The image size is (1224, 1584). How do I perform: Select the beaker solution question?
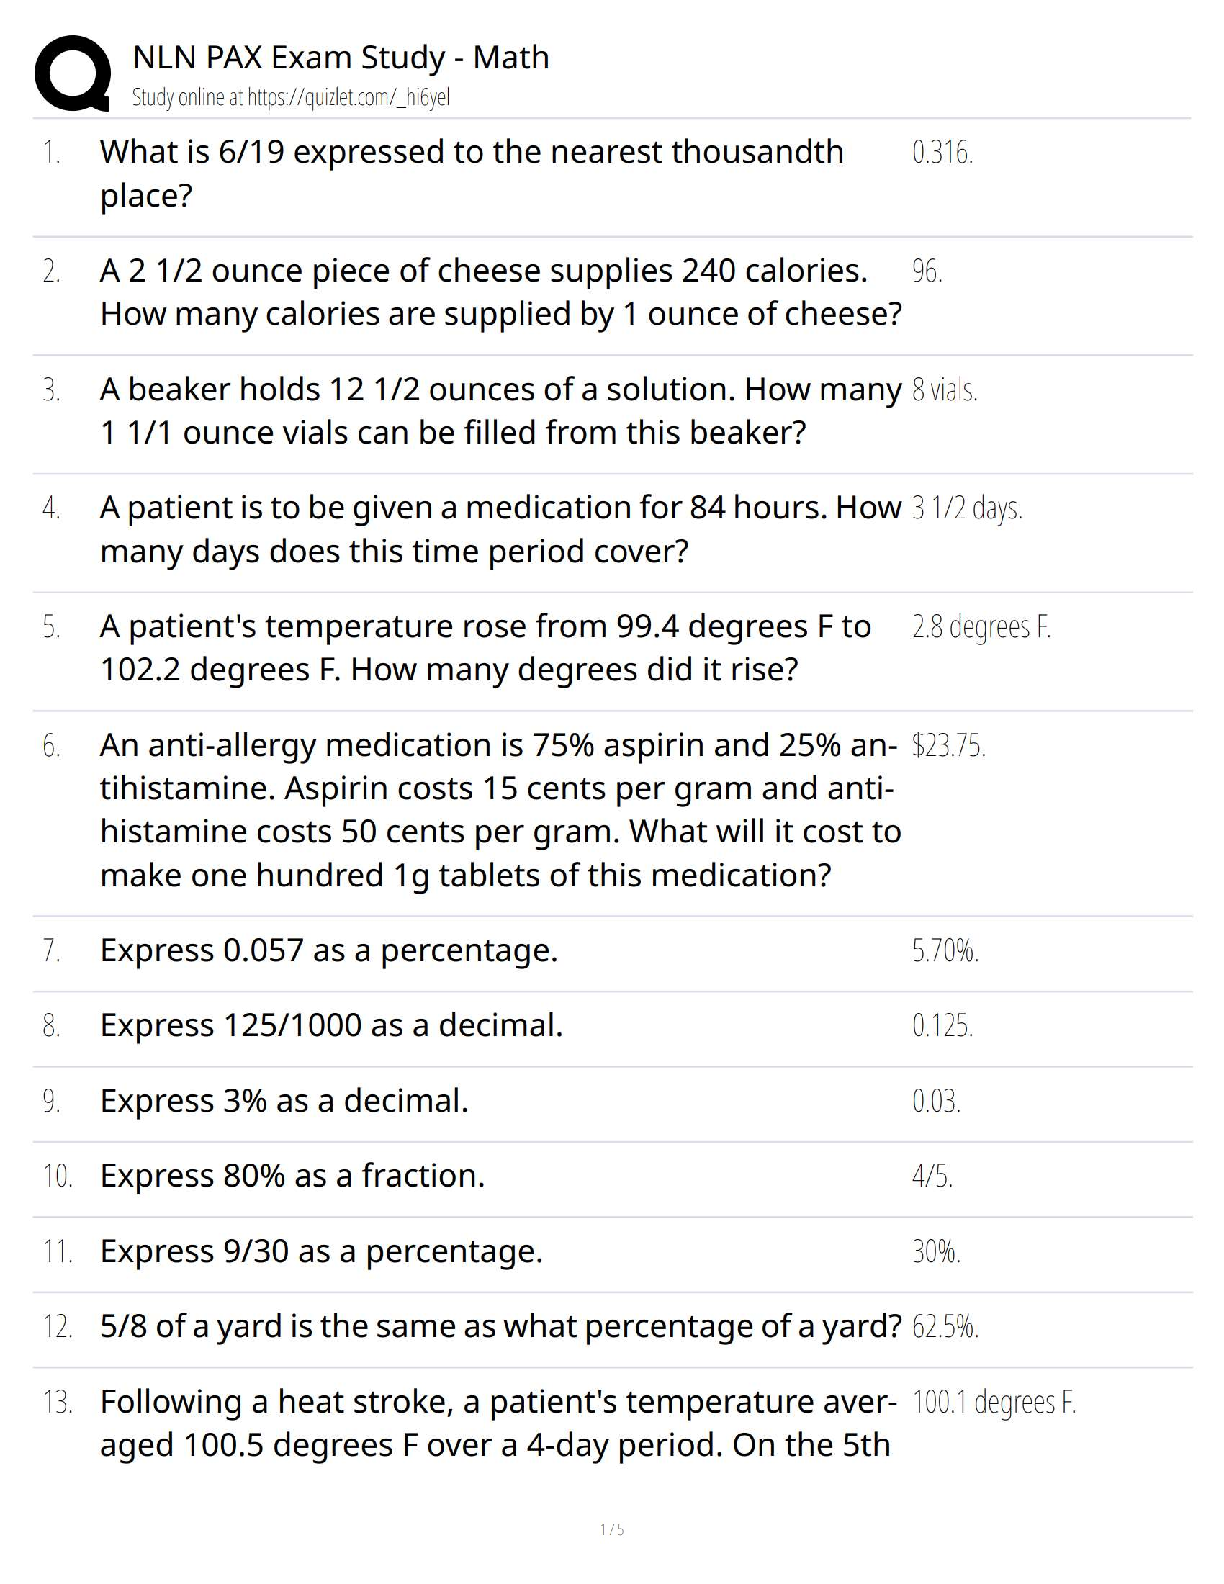[500, 410]
